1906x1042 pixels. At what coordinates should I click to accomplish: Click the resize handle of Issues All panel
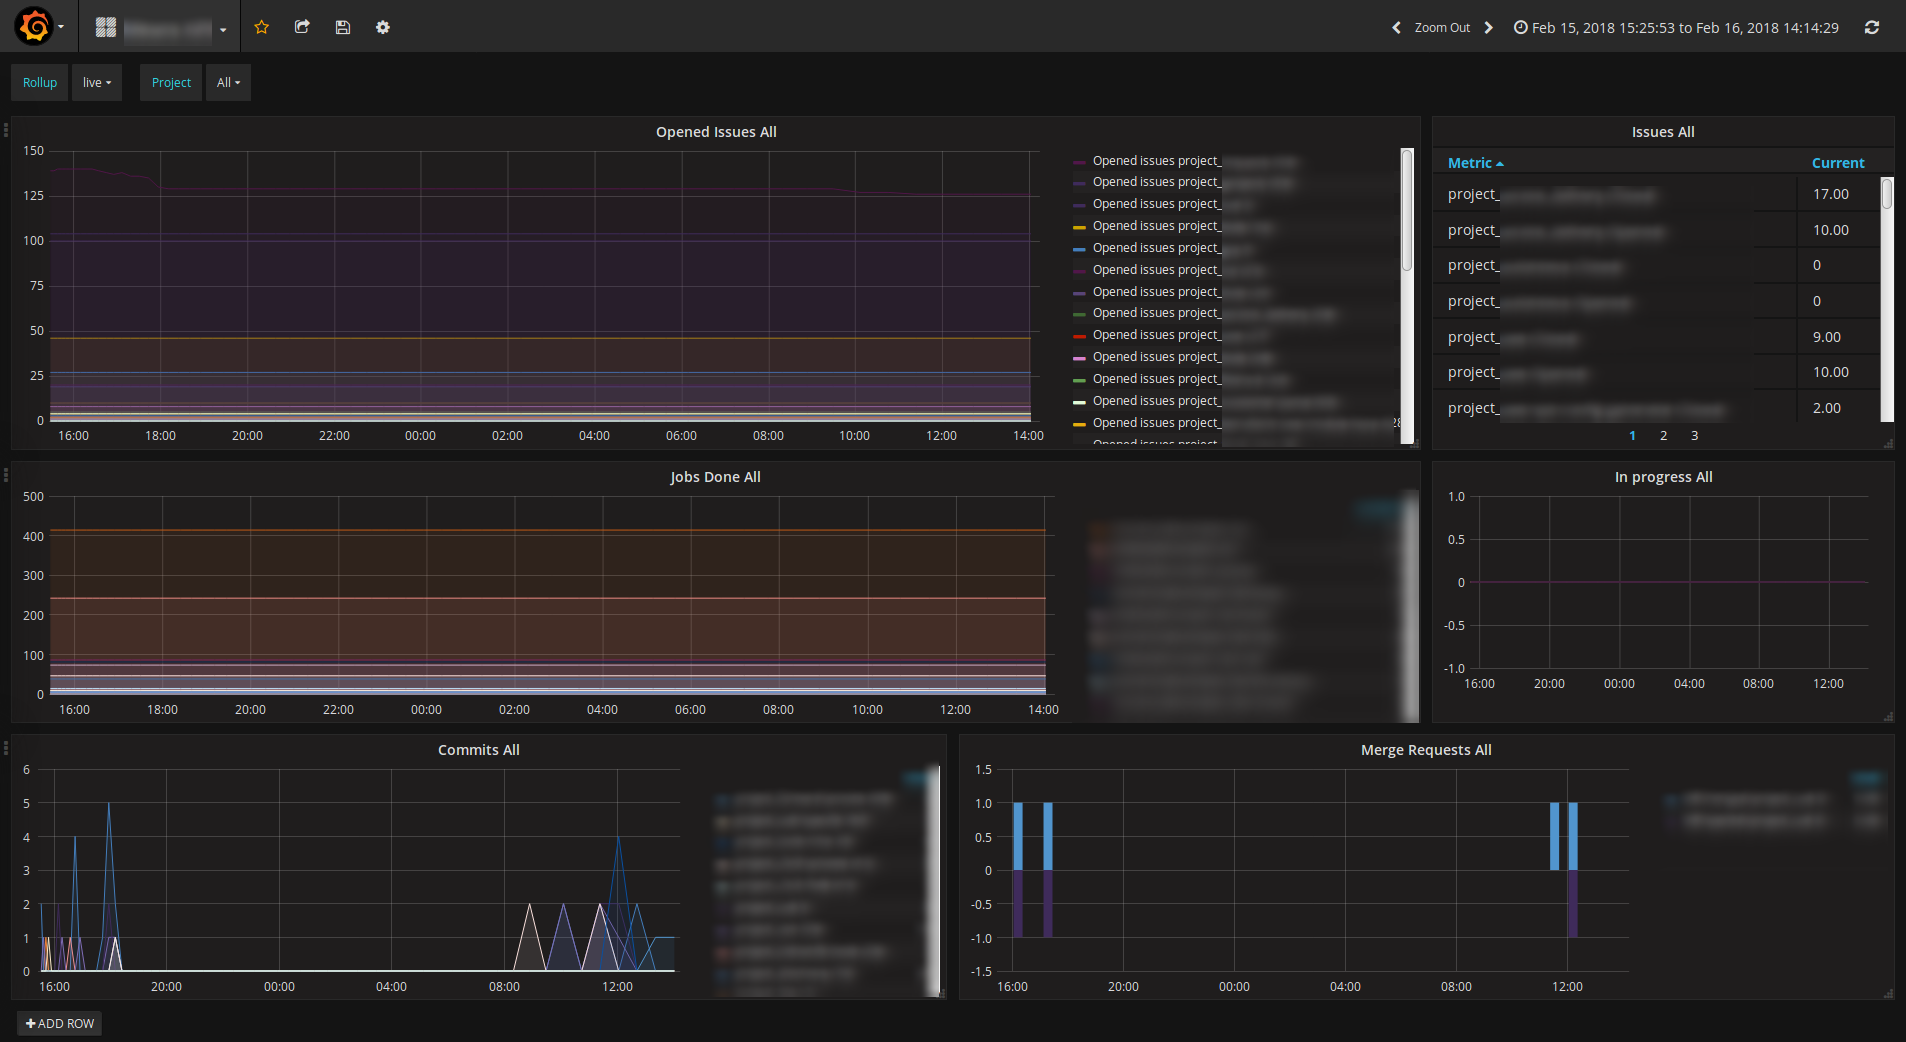[1888, 444]
